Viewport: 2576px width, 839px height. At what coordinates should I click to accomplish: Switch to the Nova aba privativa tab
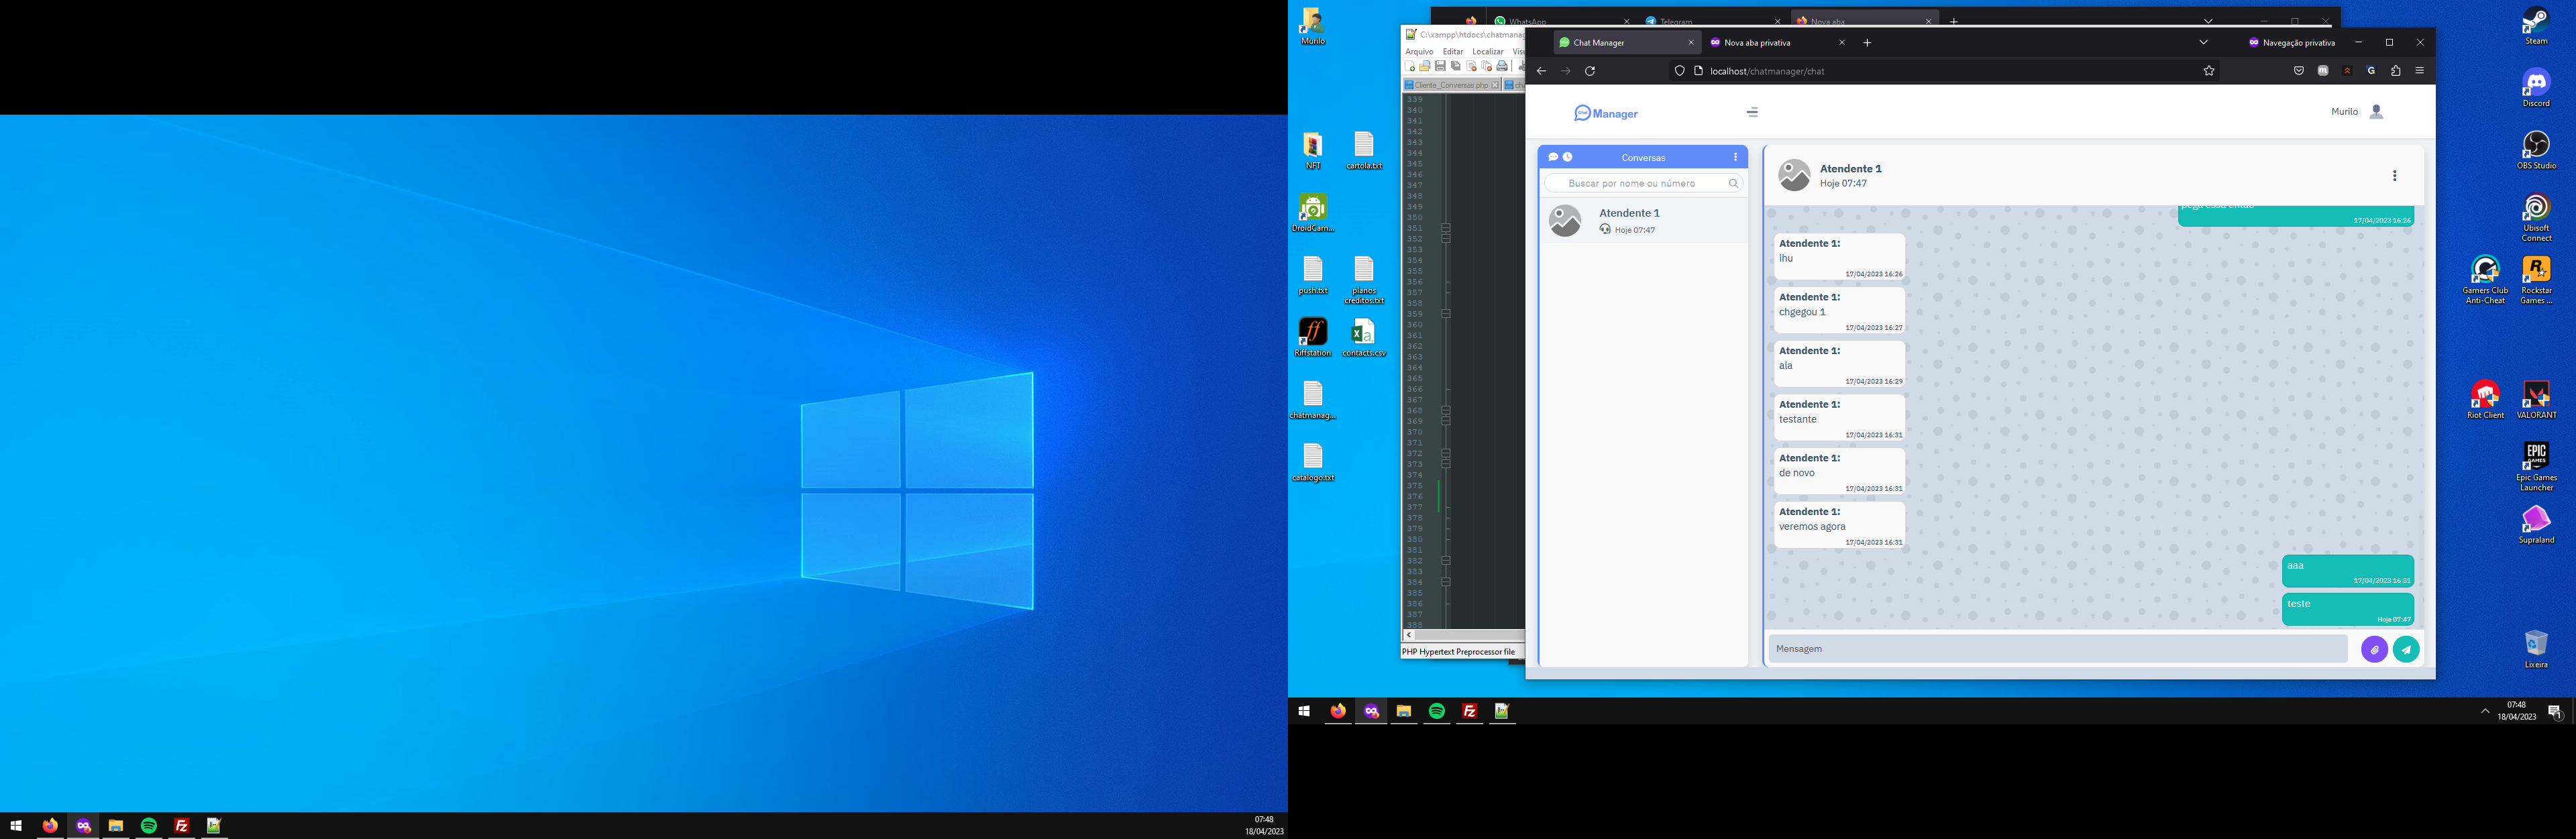click(1777, 42)
